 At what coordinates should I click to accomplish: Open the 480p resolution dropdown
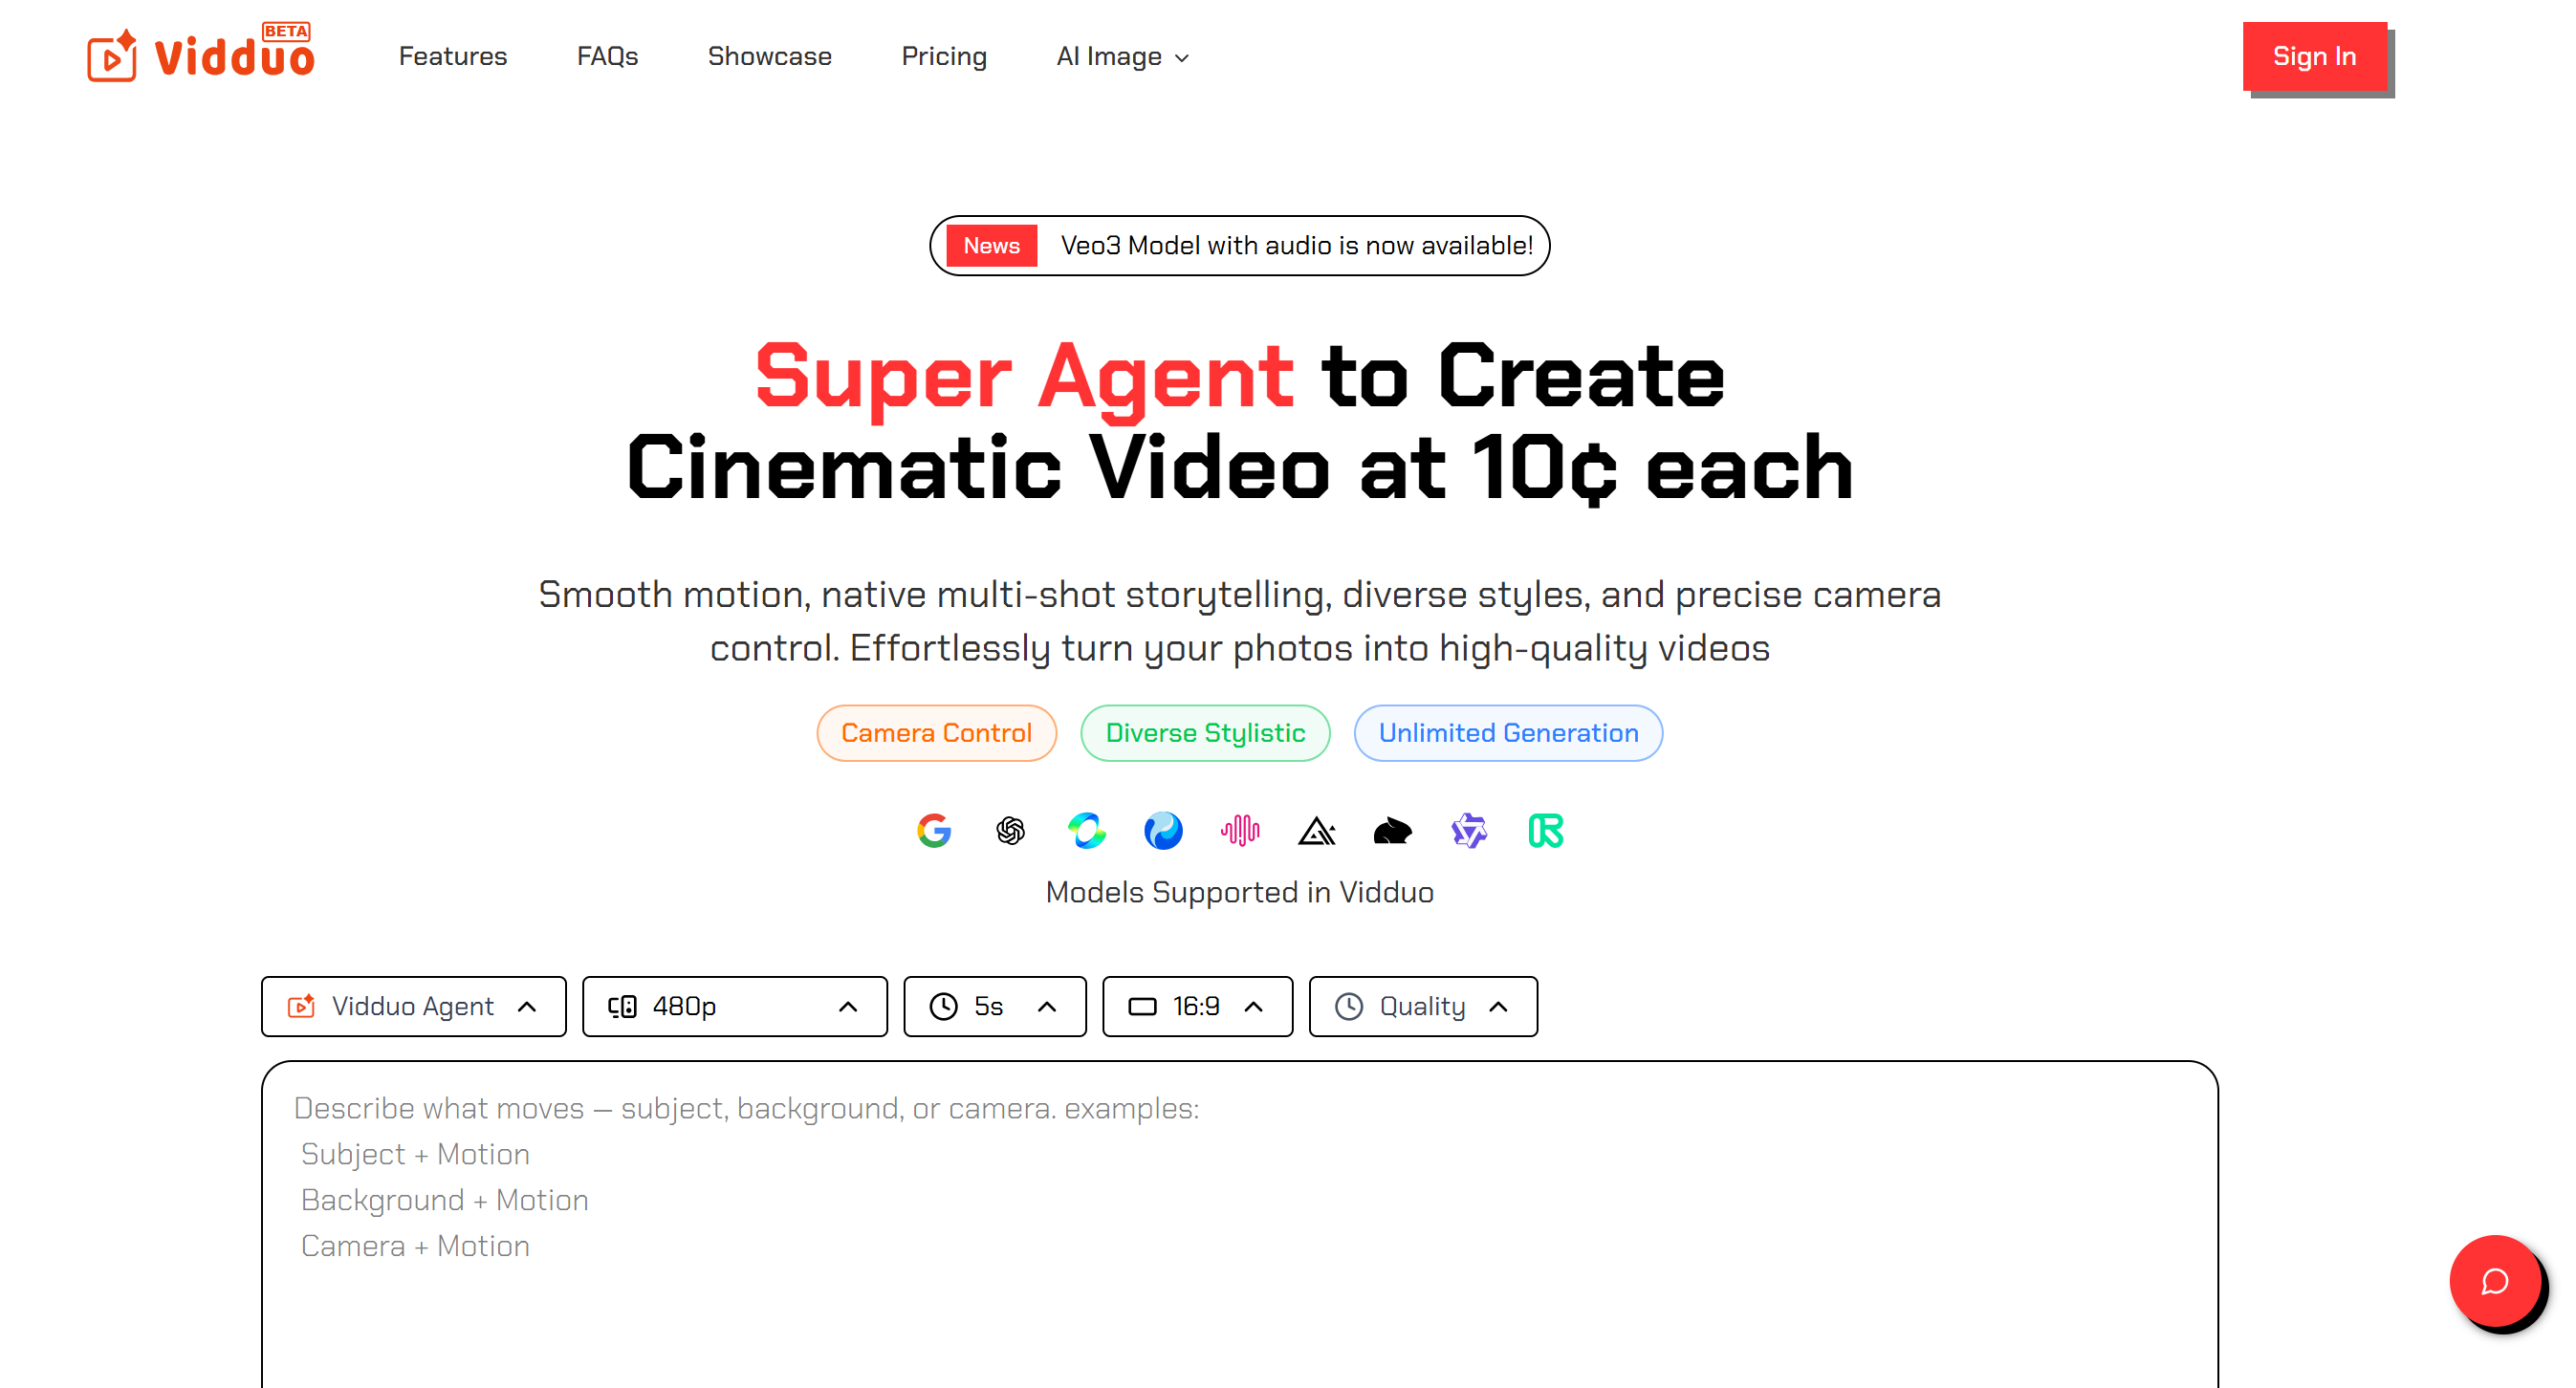[735, 1006]
